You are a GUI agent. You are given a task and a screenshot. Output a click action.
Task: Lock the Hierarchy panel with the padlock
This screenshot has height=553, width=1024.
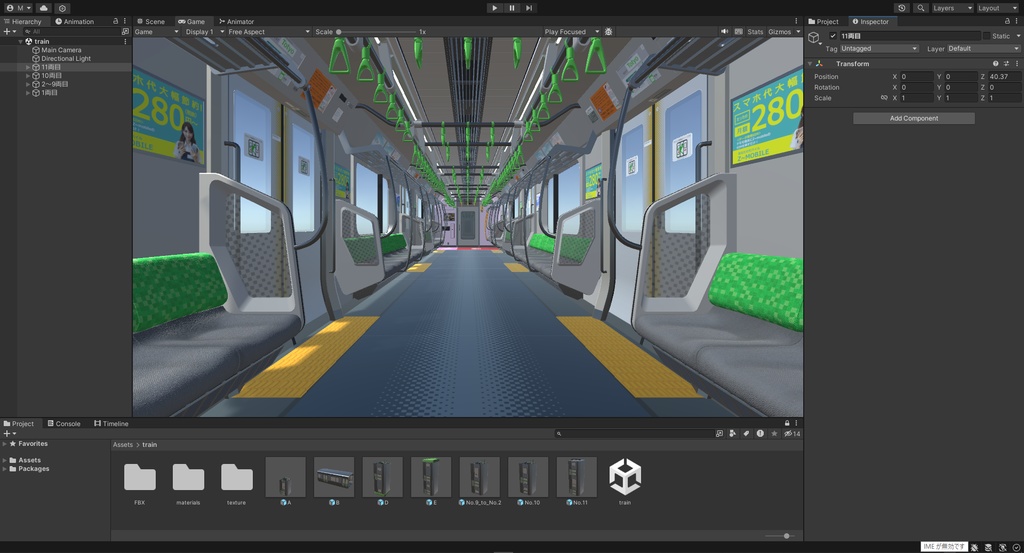[116, 21]
